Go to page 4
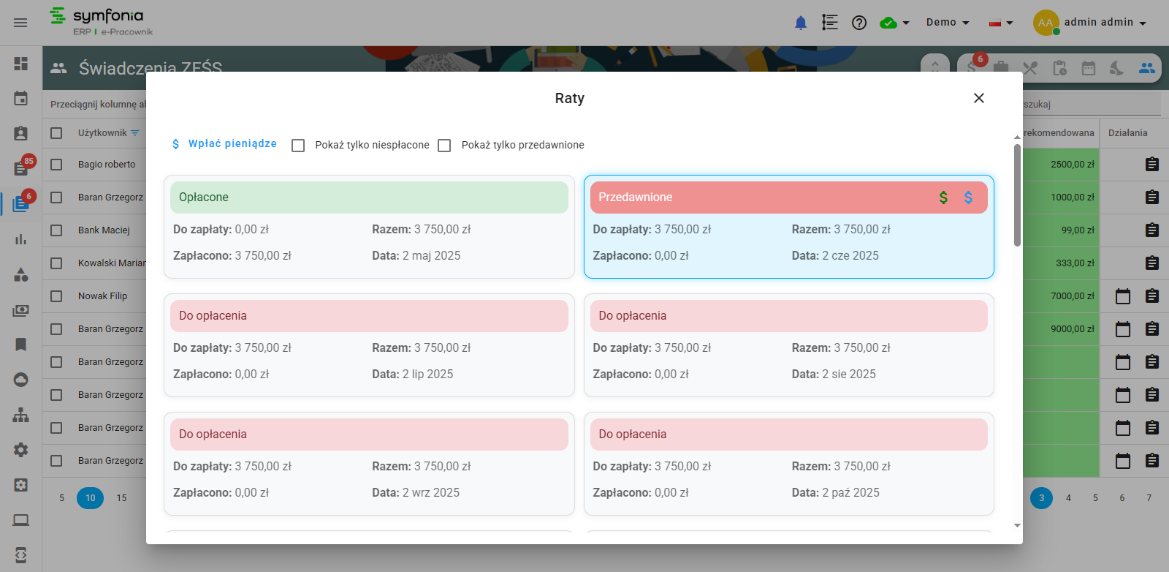This screenshot has height=572, width=1169. pos(1068,497)
